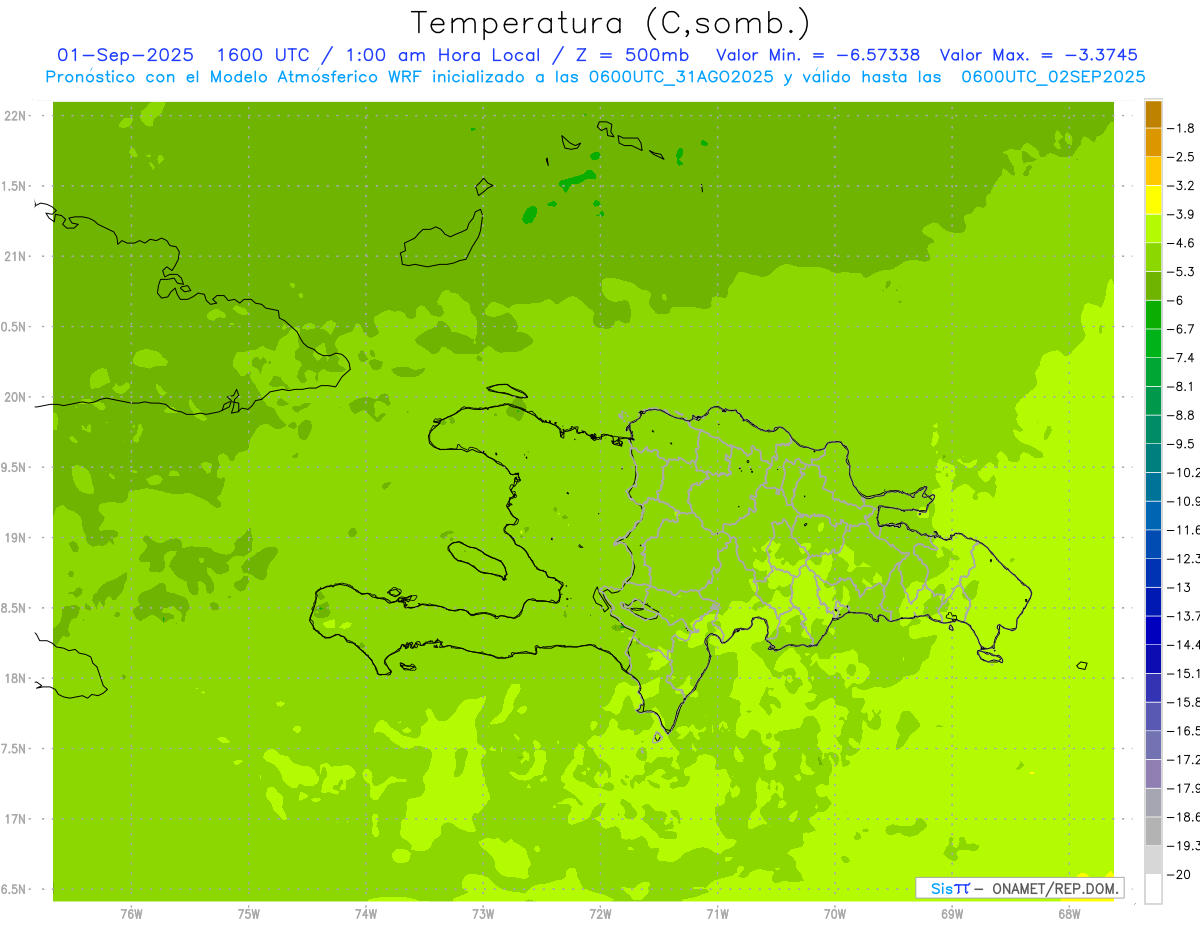Click the title Temperatura (C,somb.)
This screenshot has height=927, width=1200.
pyautogui.click(x=610, y=22)
